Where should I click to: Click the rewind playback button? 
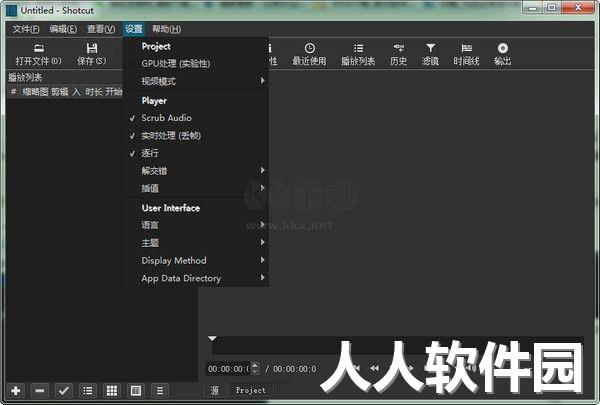pos(375,368)
